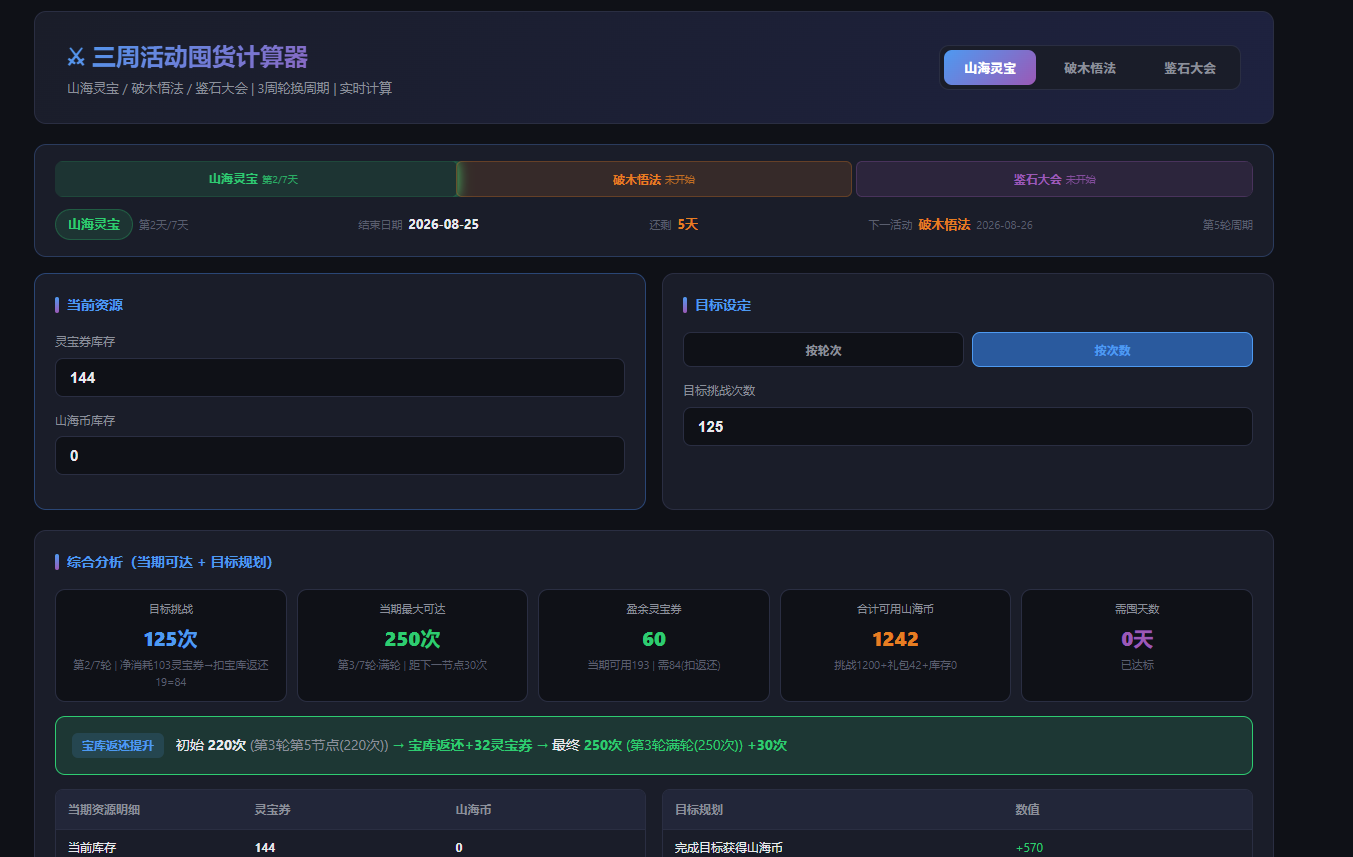This screenshot has width=1353, height=857.
Task: Click the remaining days value 5天
Action: 687,224
